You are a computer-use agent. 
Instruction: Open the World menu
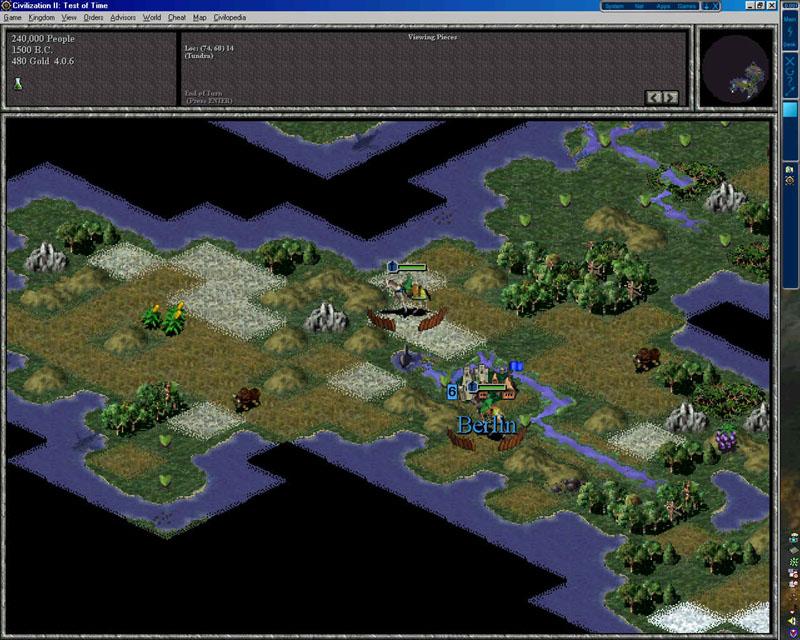coord(152,17)
